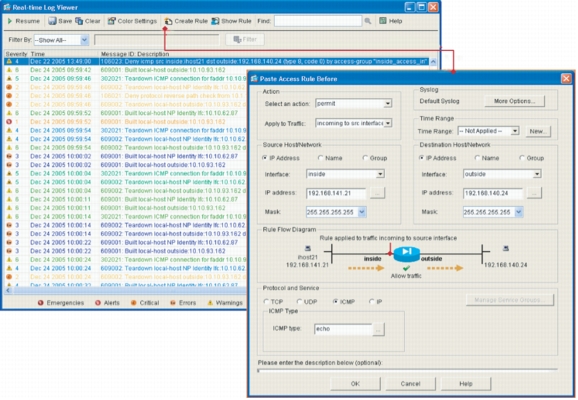The image size is (578, 400).
Task: Click OK in Paste Access Rule dialog
Action: click(x=355, y=384)
